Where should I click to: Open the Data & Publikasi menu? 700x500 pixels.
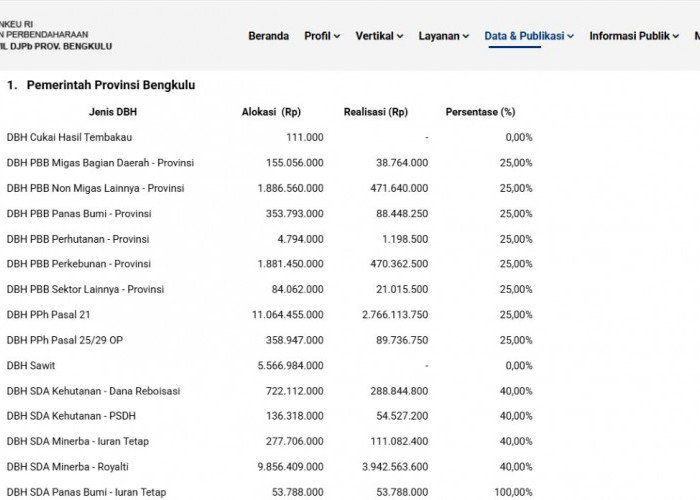coord(529,36)
